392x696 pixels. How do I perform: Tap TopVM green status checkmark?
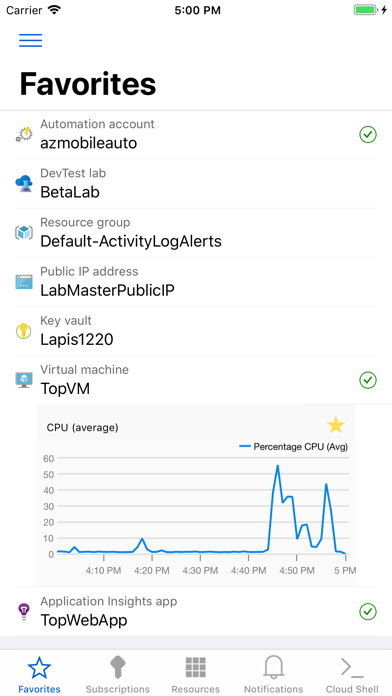tap(368, 380)
